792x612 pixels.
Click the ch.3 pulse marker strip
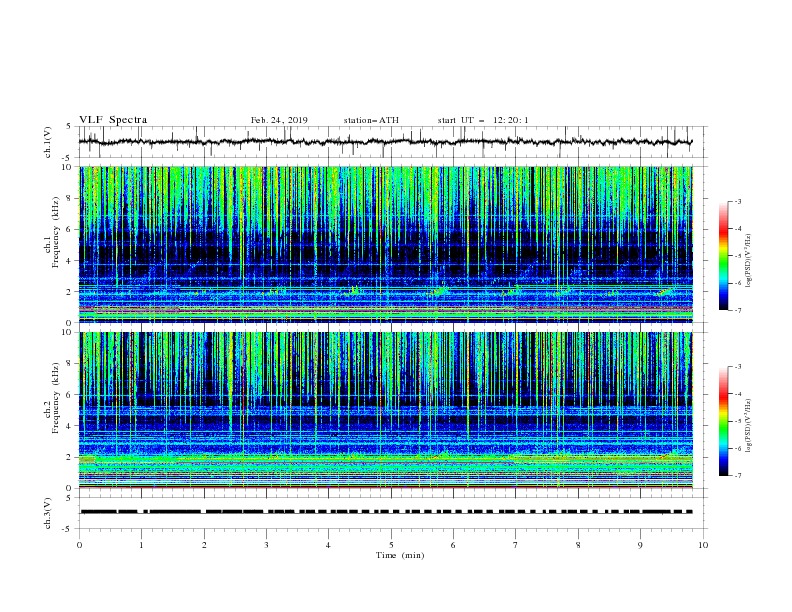[385, 512]
